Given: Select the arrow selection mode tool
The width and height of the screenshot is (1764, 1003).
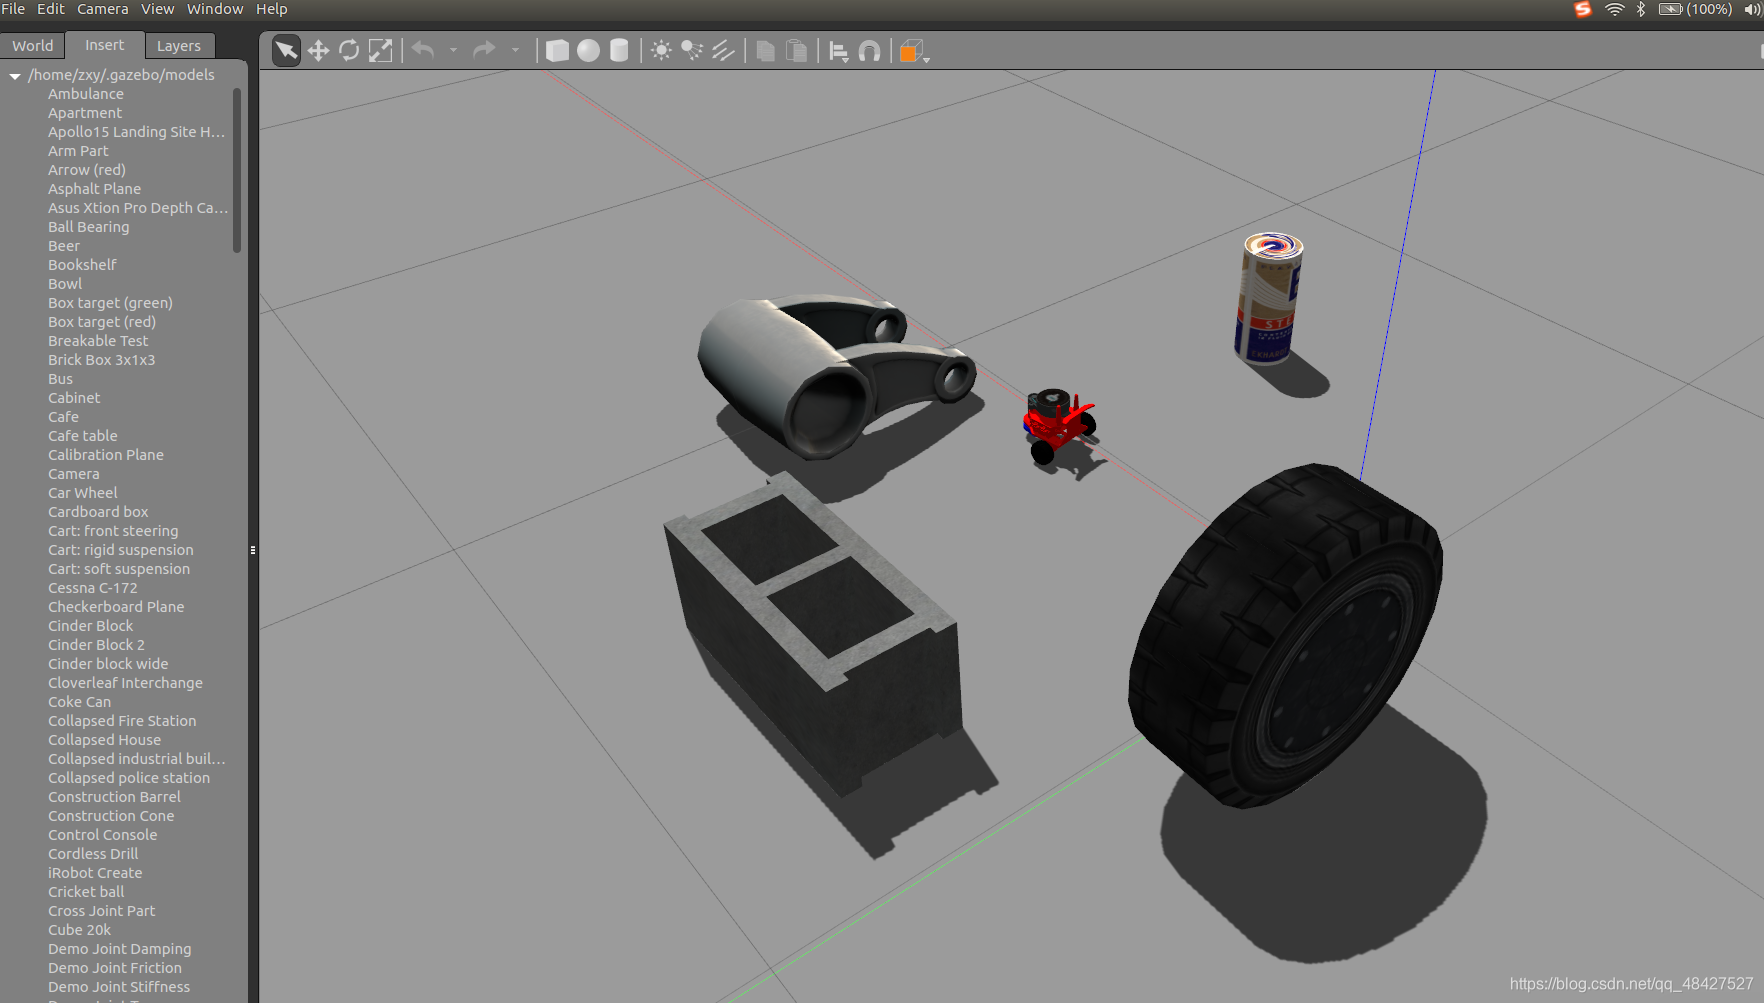Looking at the screenshot, I should (286, 51).
